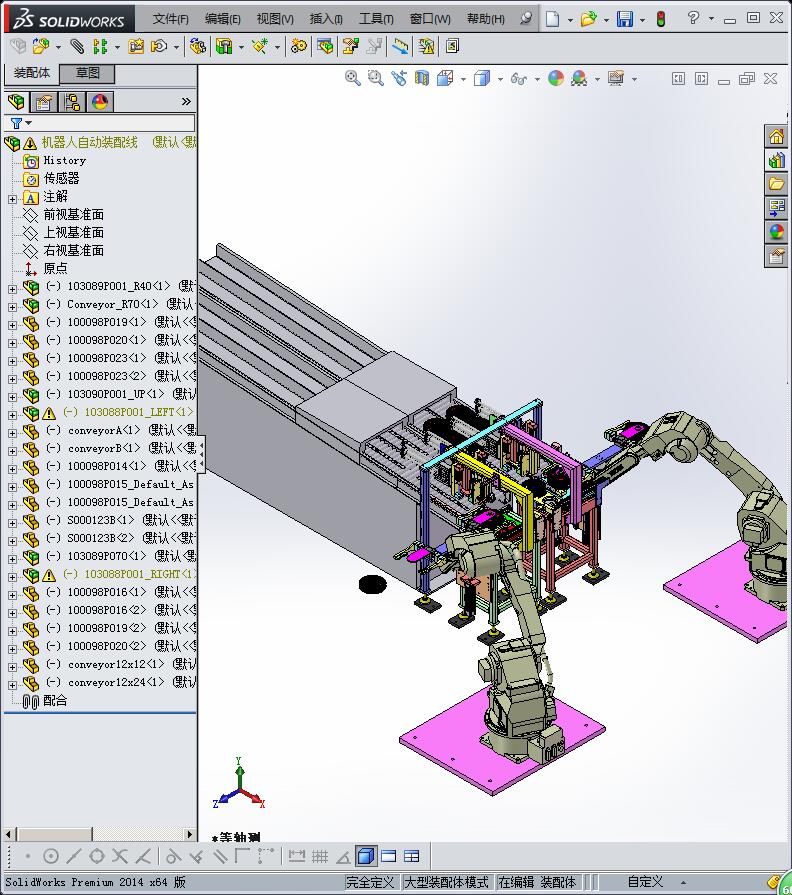Screen dimensions: 792x895
Task: Open the 文件(F) menu
Action: [x=171, y=19]
